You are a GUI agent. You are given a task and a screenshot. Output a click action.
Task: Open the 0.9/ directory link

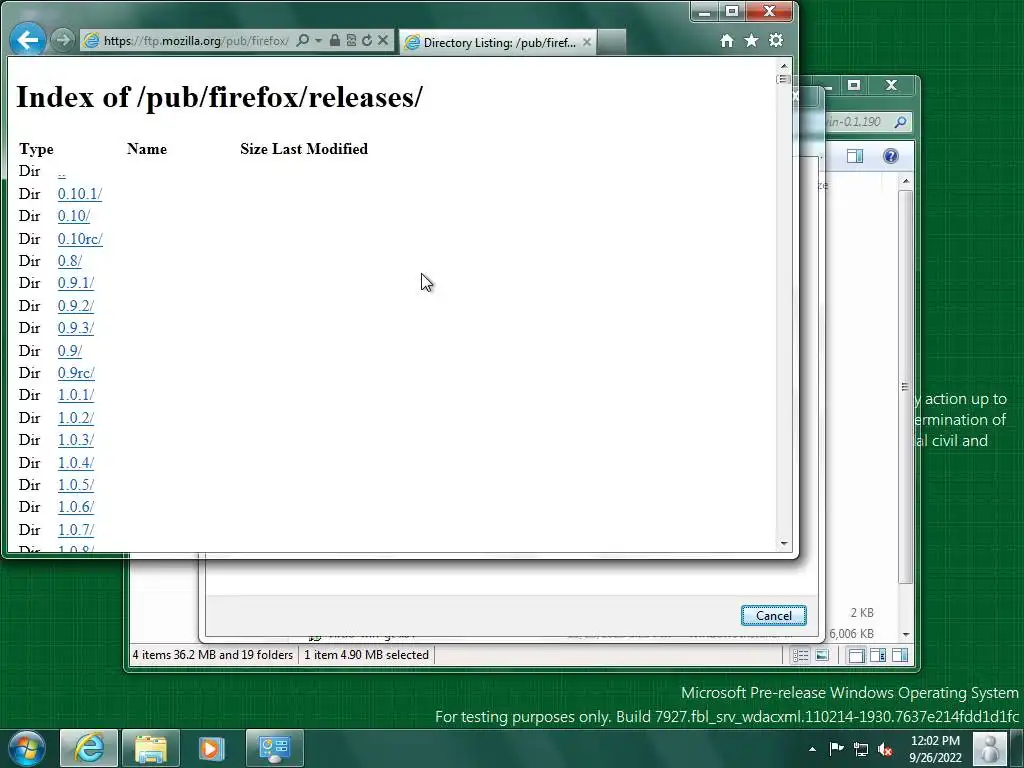[x=69, y=351]
